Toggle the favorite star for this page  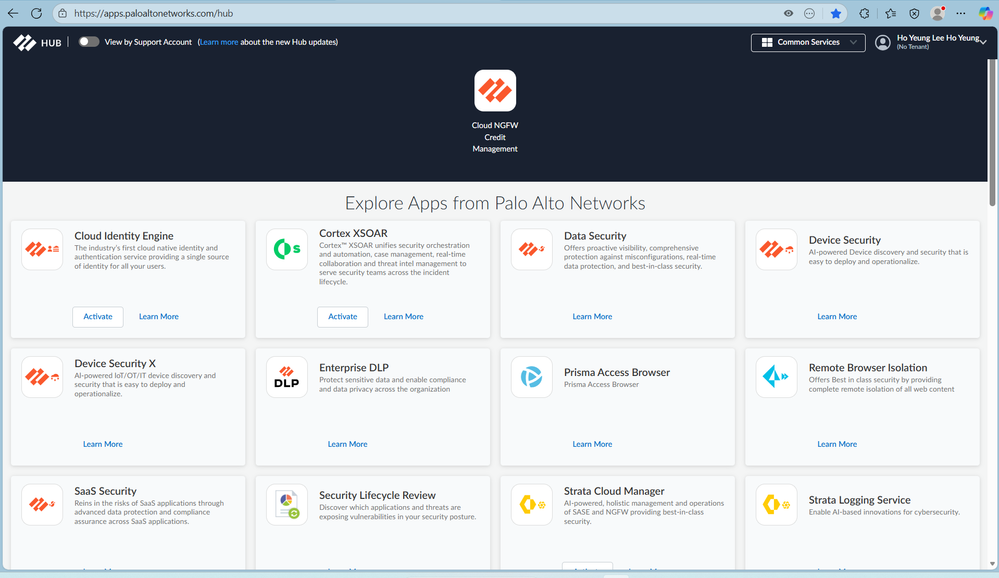(x=836, y=14)
